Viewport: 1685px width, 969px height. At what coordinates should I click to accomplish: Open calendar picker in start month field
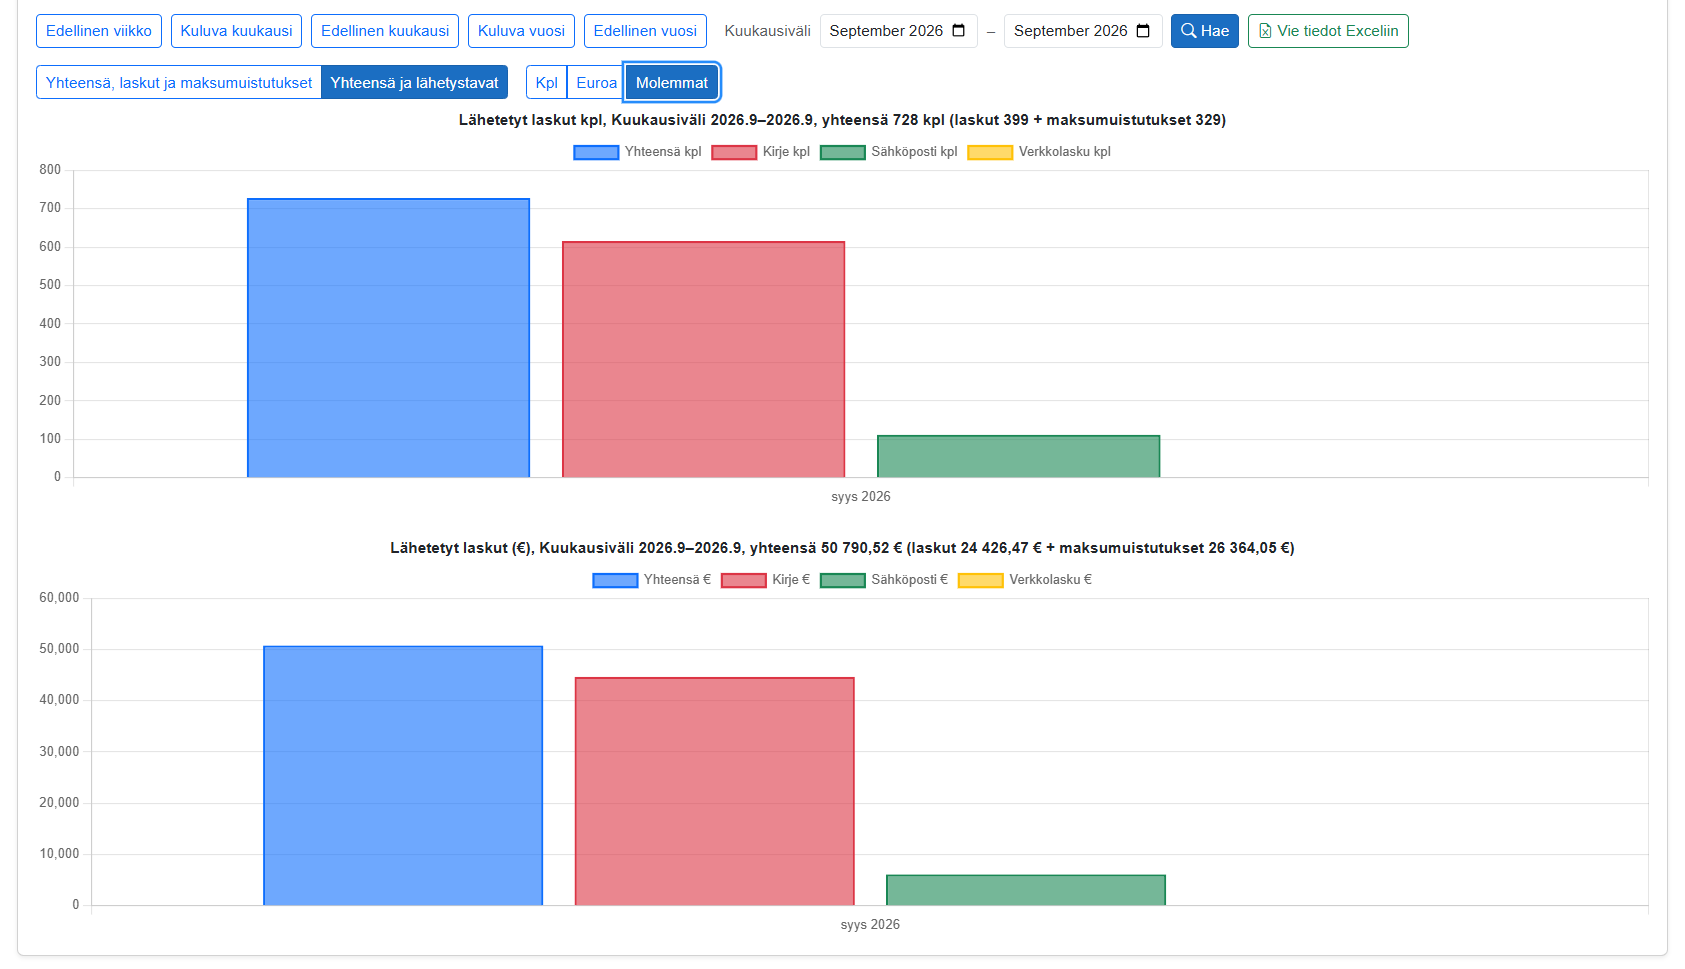pyautogui.click(x=958, y=31)
